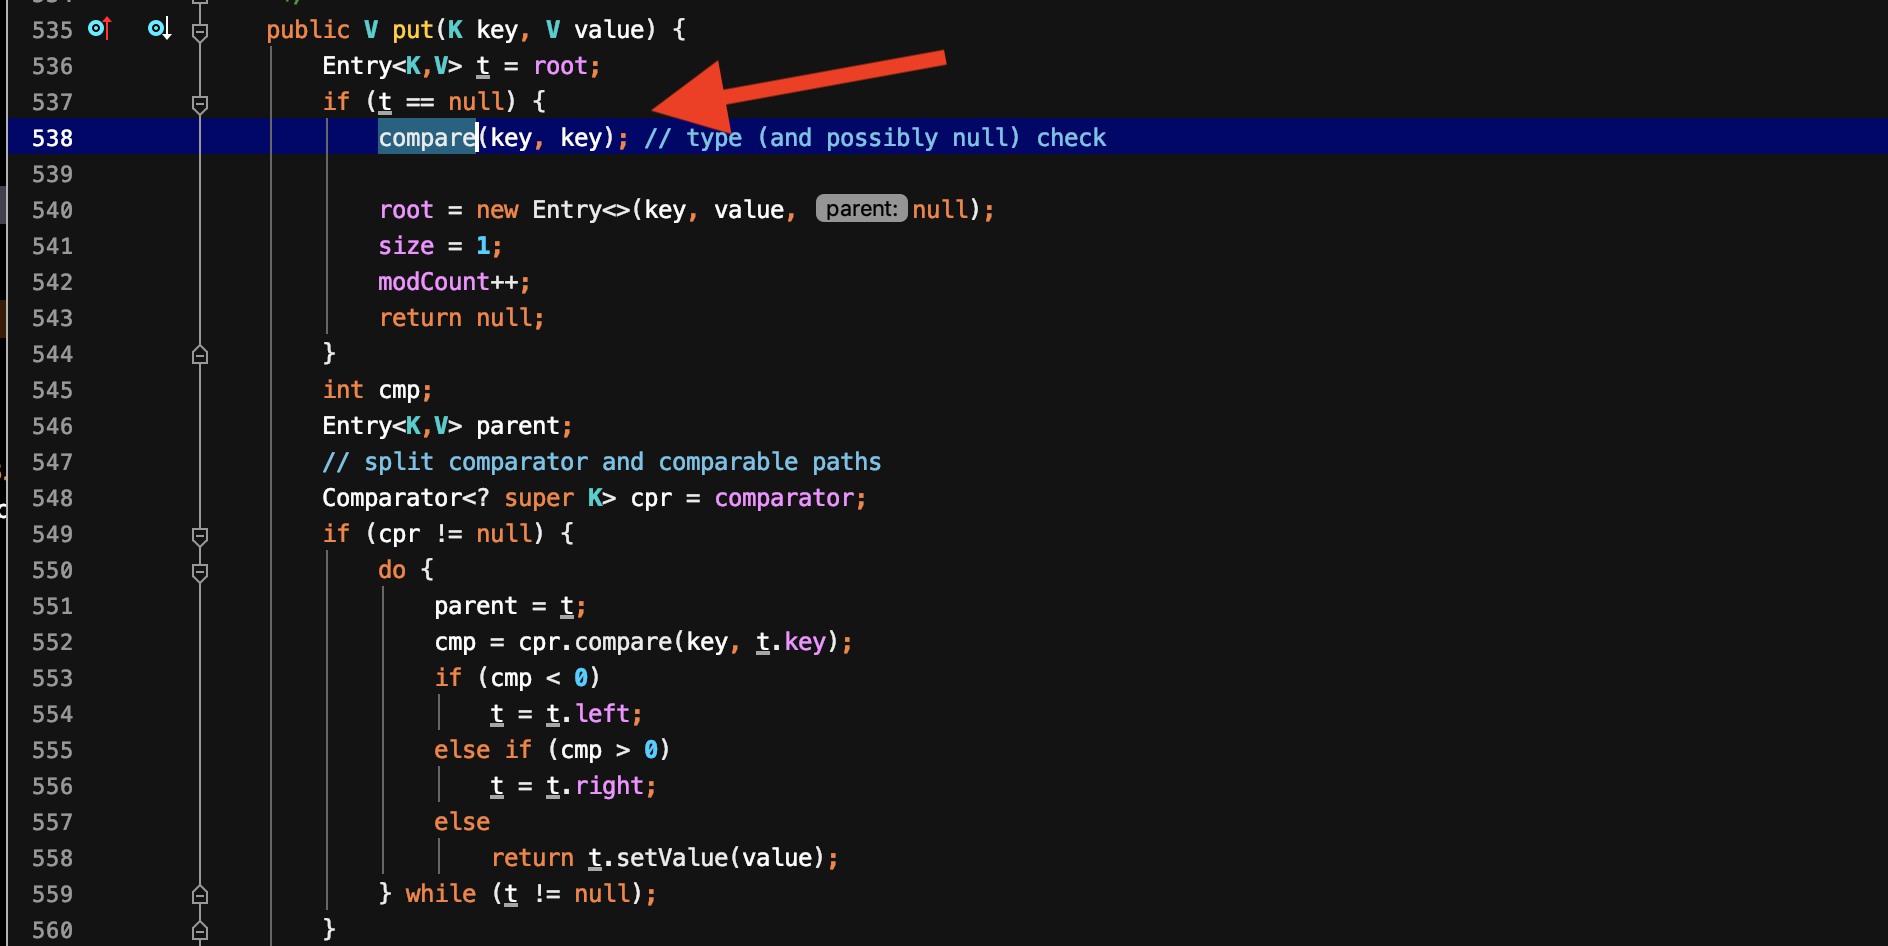This screenshot has height=946, width=1888.
Task: Click the highlighted compare method call on line 538
Action: (x=427, y=138)
